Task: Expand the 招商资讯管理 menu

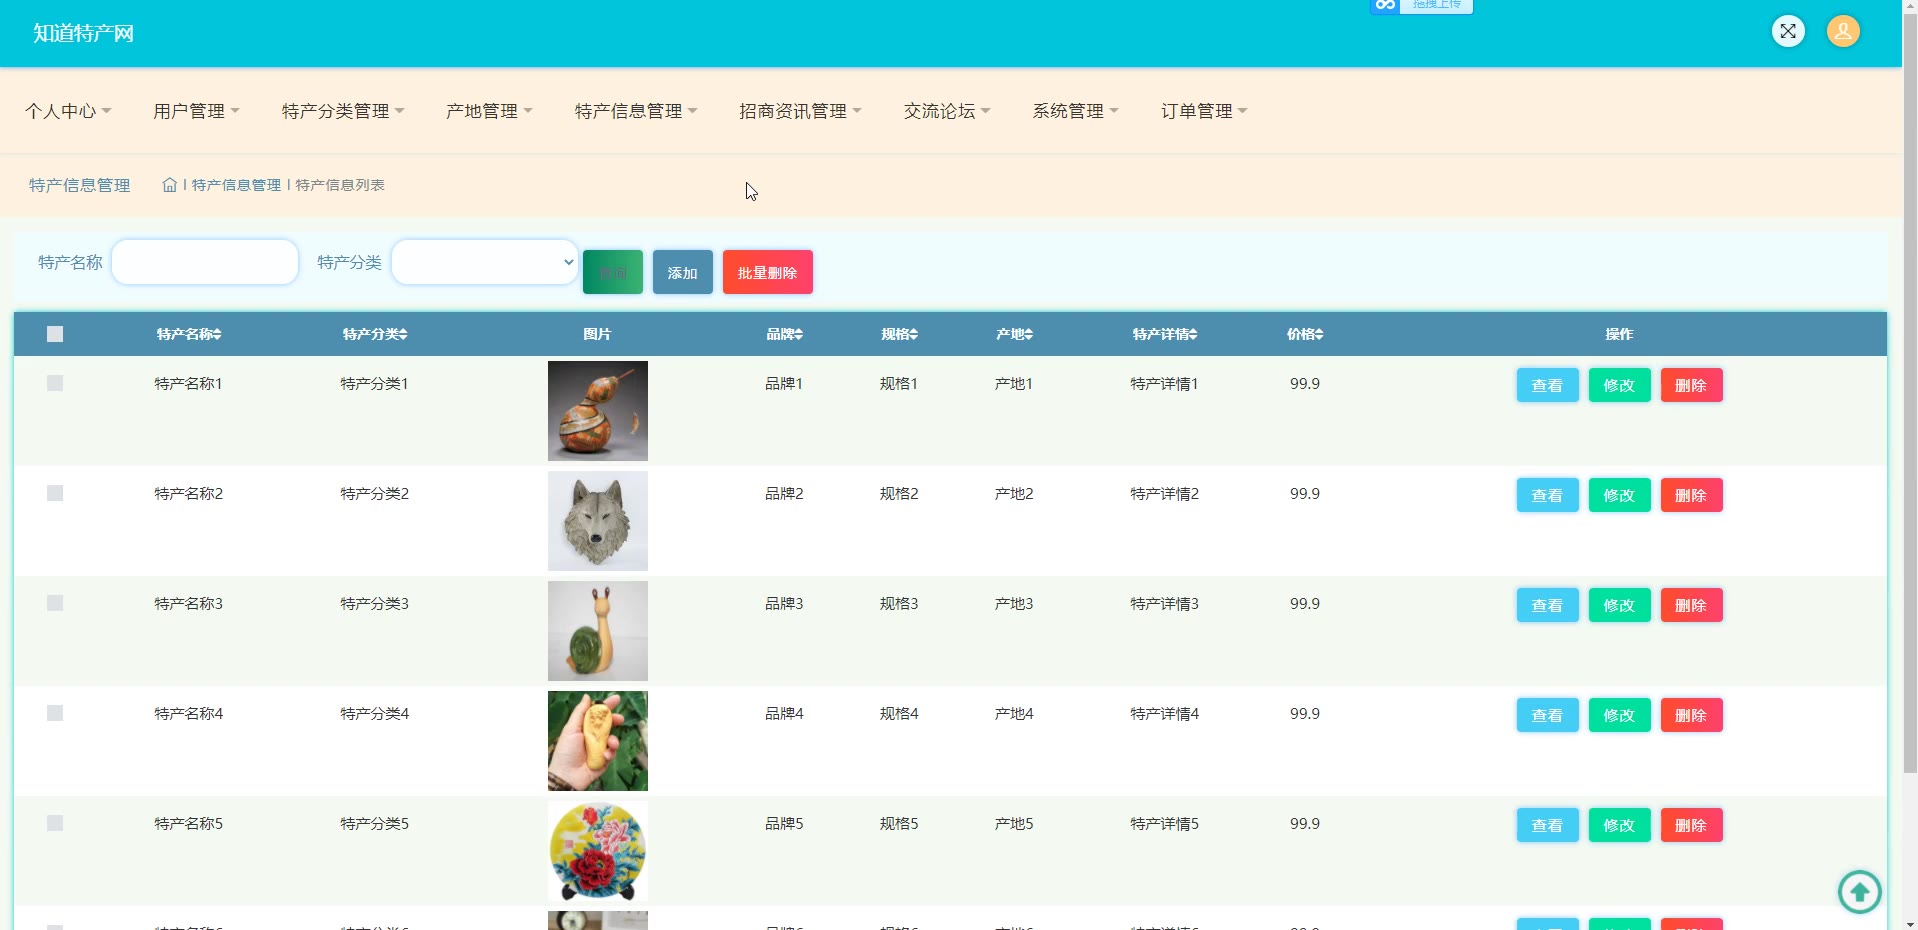Action: pos(800,111)
